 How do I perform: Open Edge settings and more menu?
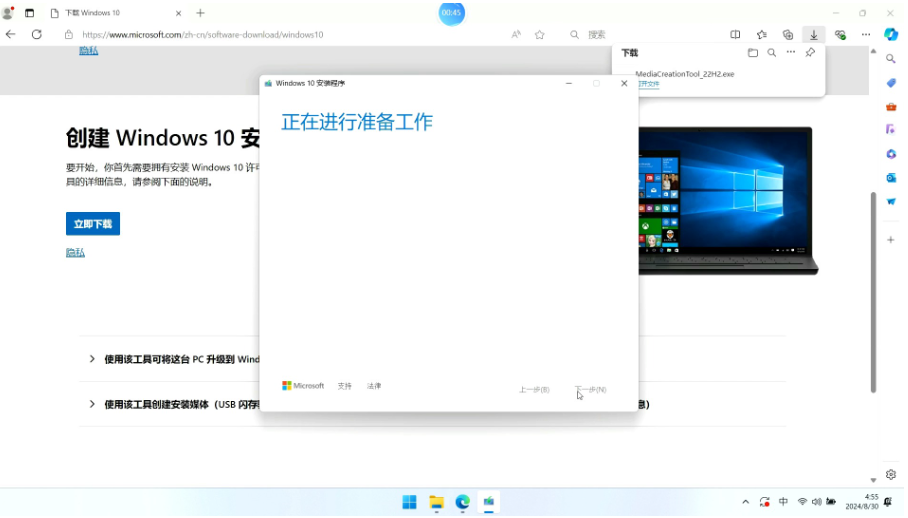tap(866, 35)
